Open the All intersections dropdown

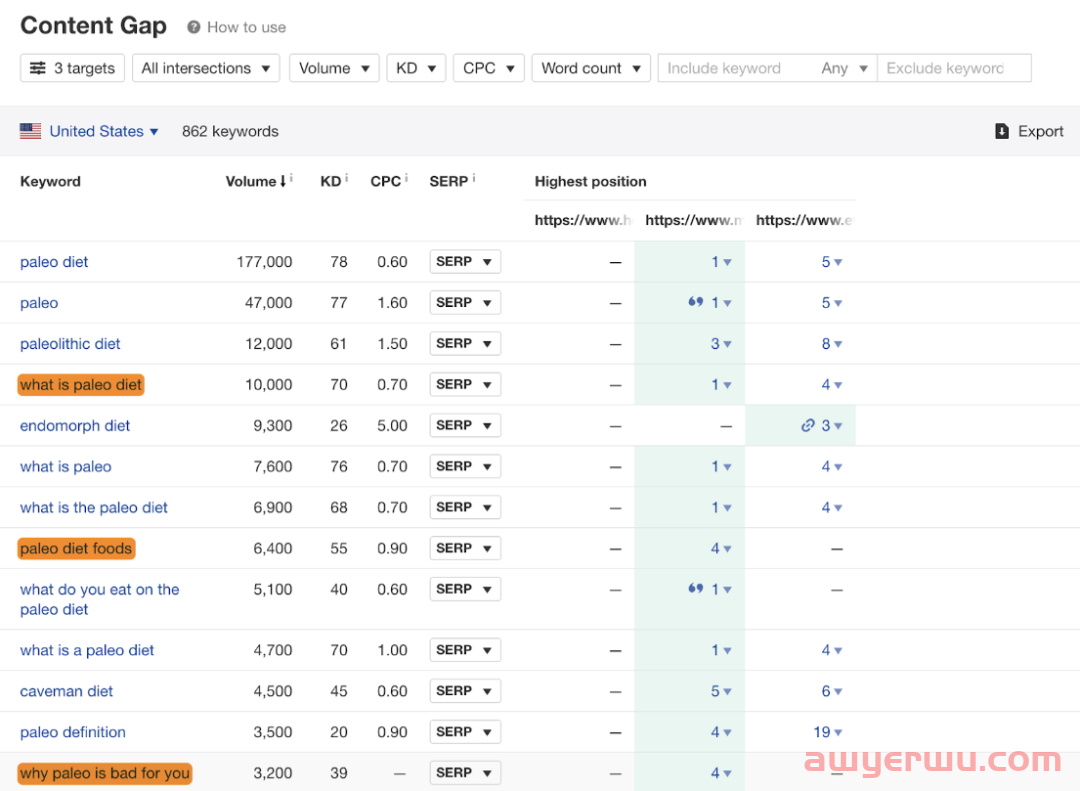click(206, 68)
